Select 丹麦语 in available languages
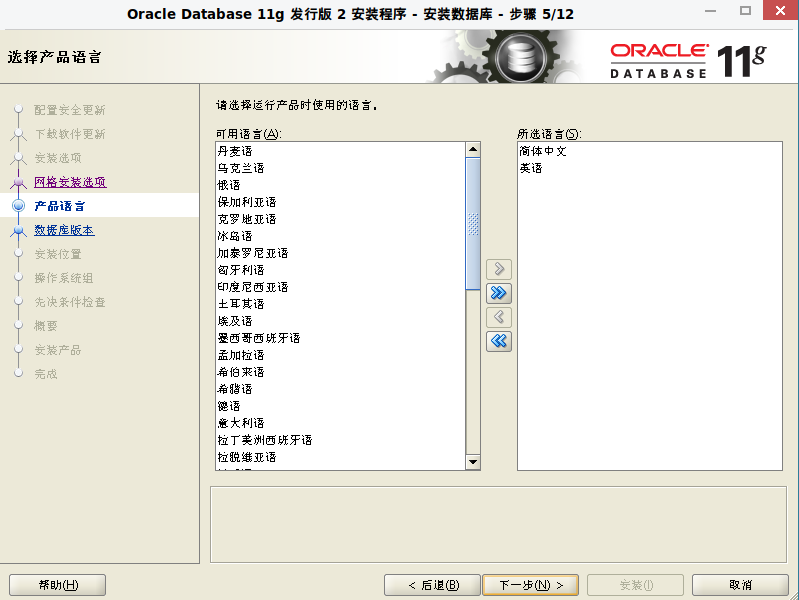This screenshot has height=600, width=799. (340, 151)
